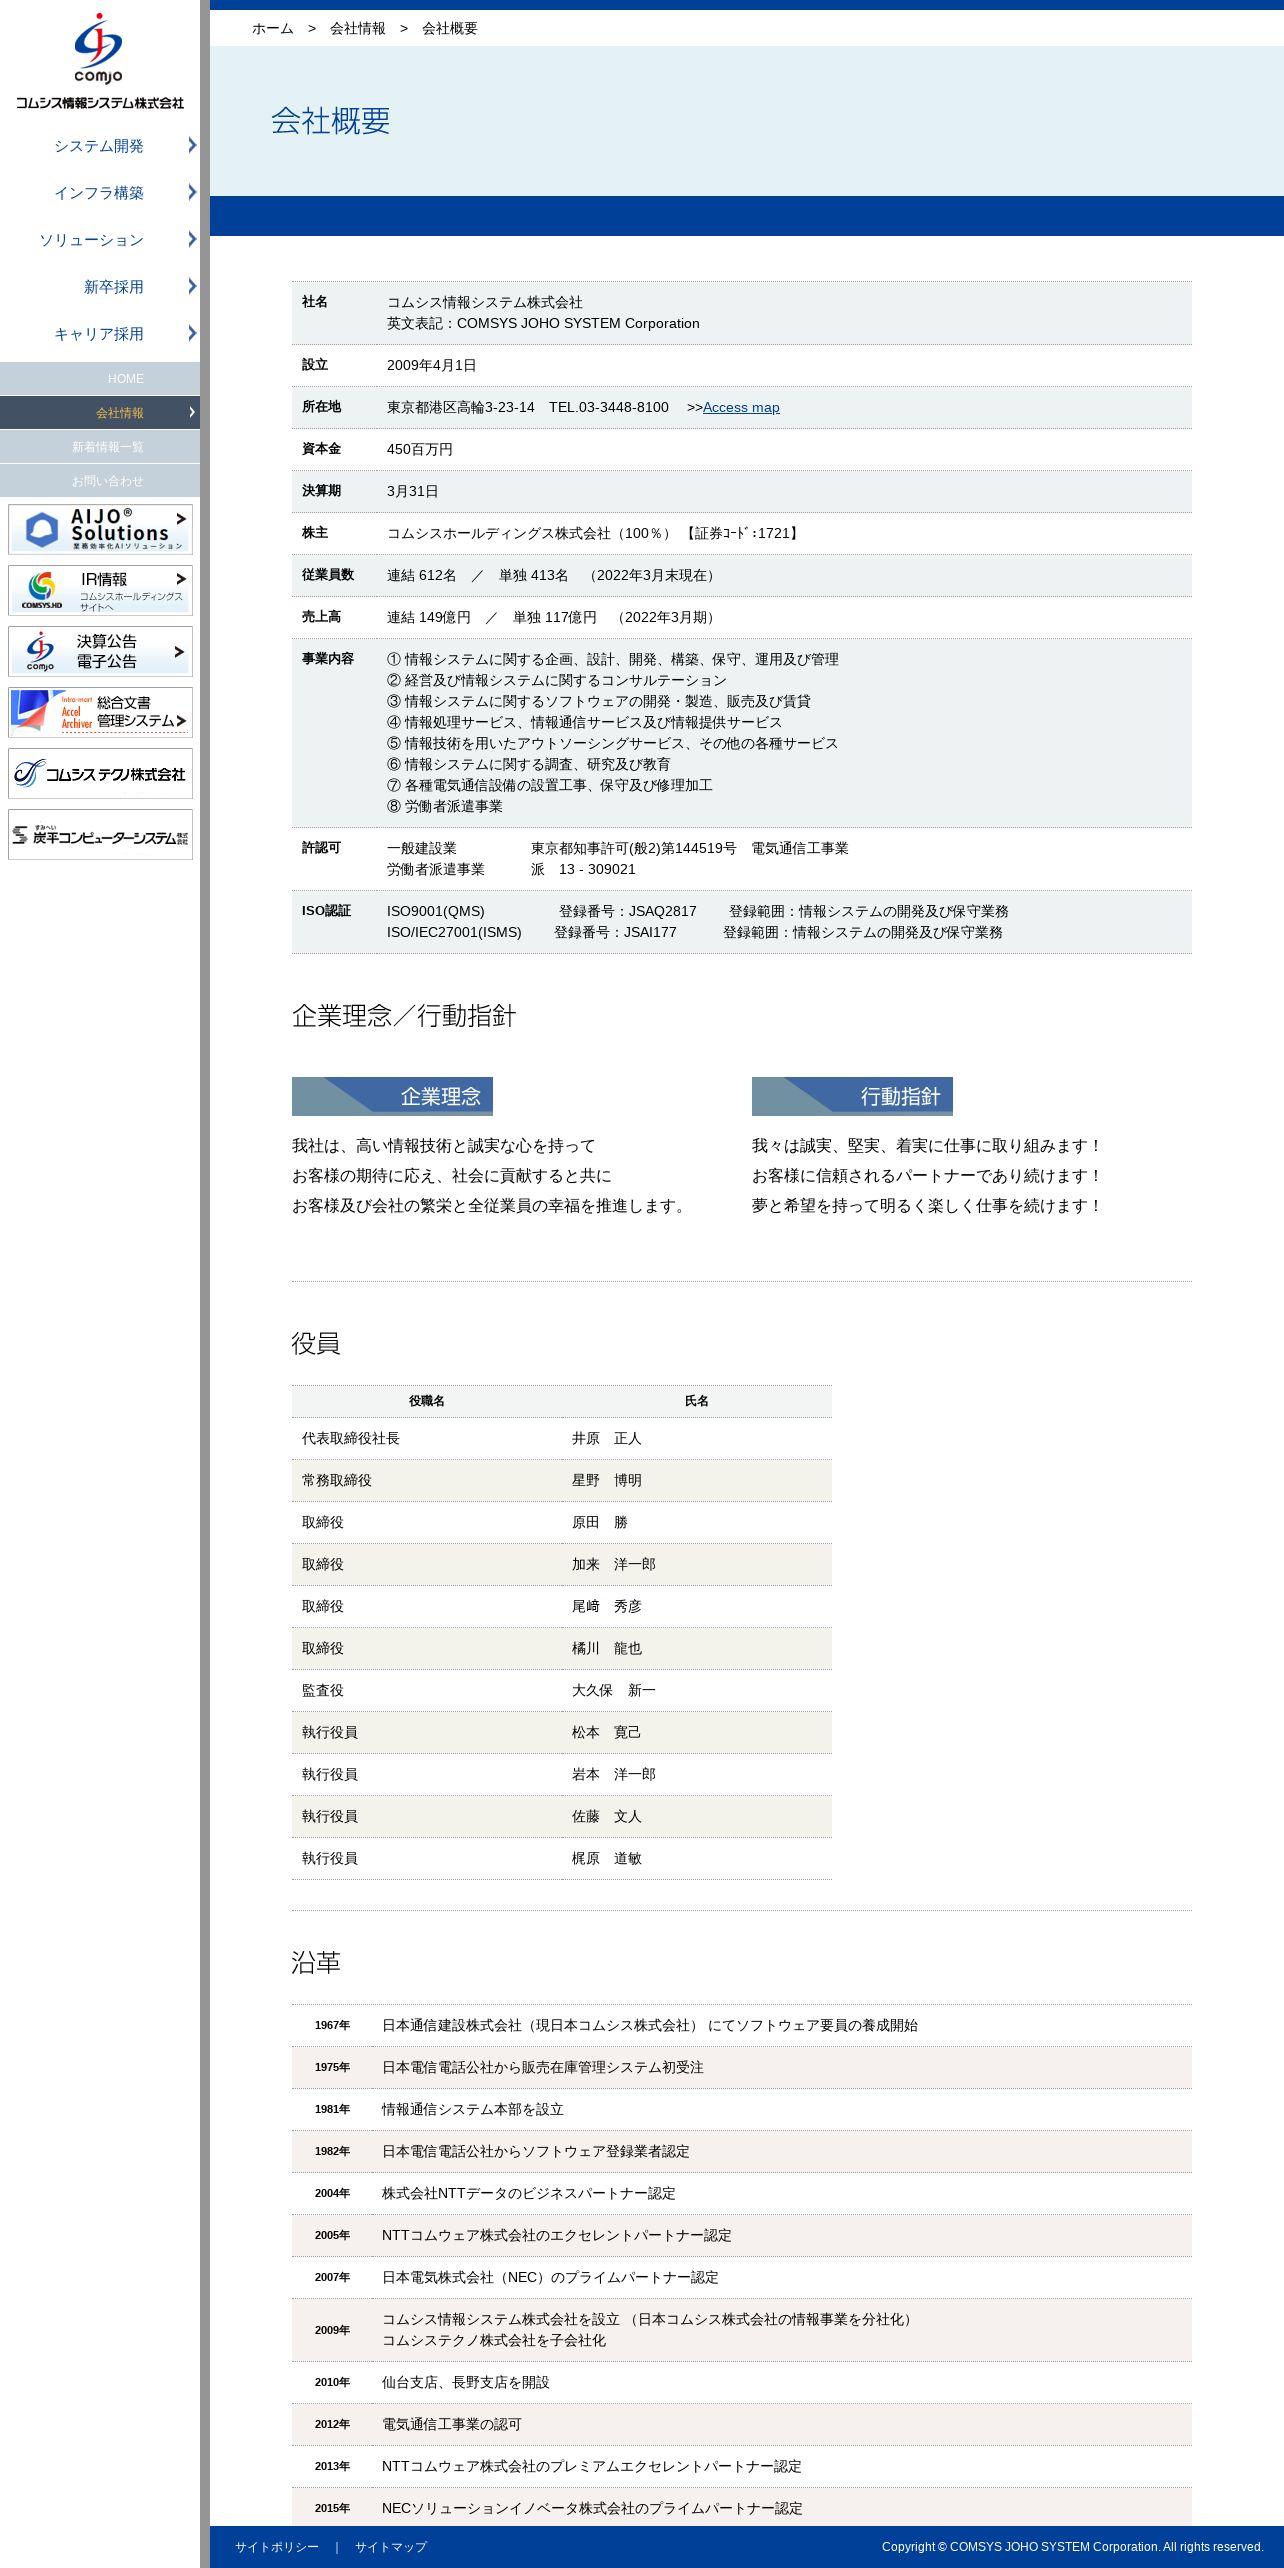The height and width of the screenshot is (2568, 1284).
Task: Click the 1967年 history row
Action: click(741, 2025)
